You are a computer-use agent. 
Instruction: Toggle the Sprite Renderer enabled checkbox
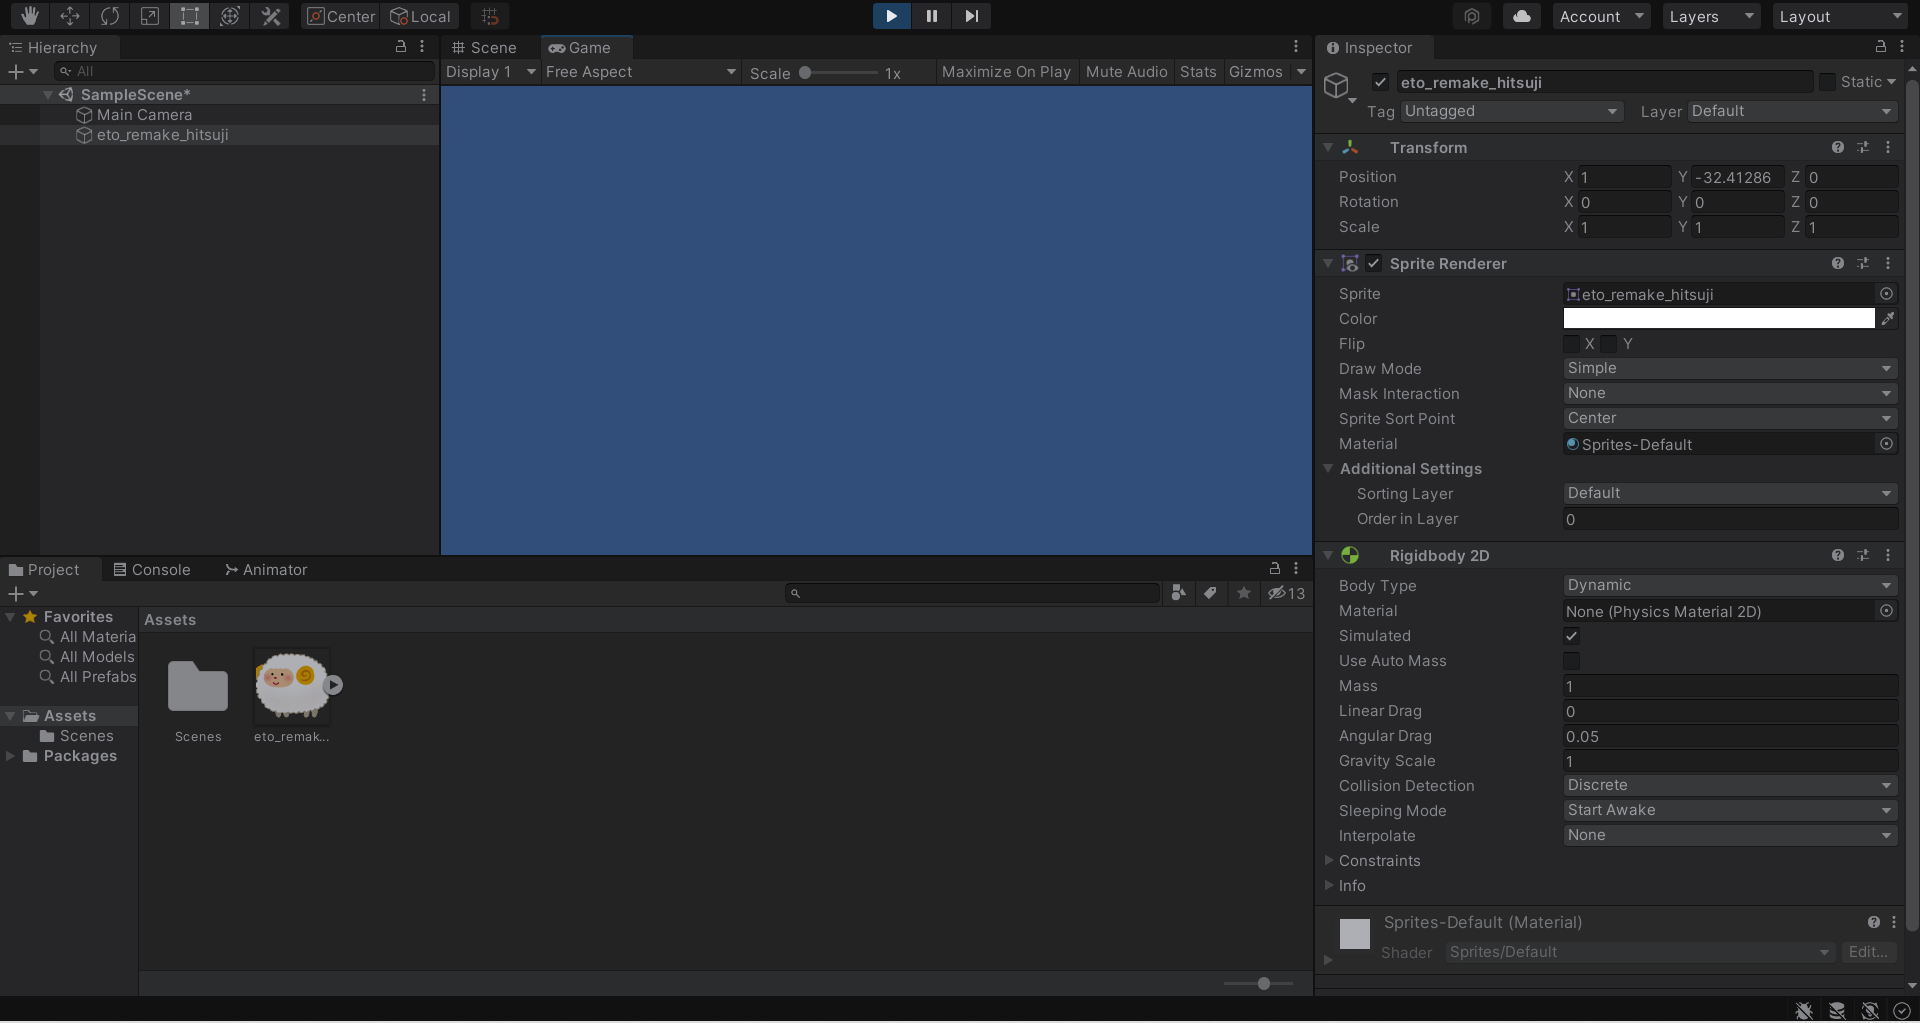[x=1374, y=264]
